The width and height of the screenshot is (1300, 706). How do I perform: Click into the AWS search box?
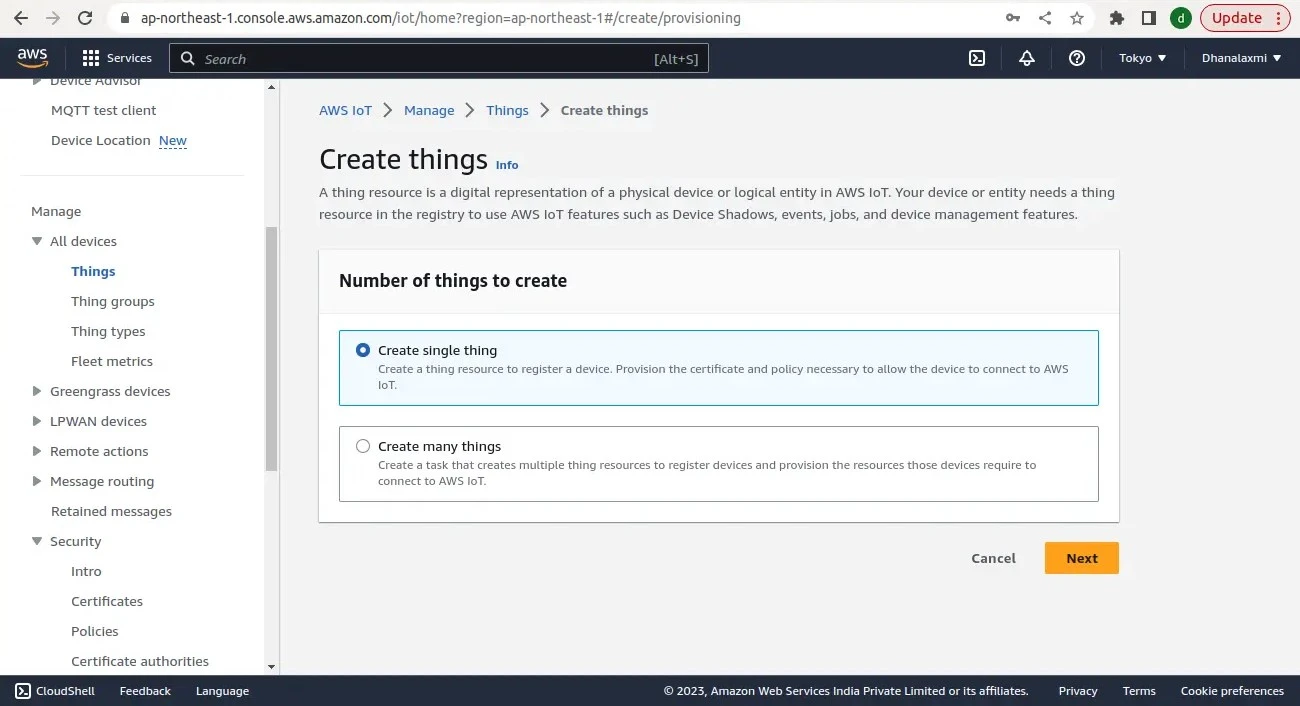(439, 59)
